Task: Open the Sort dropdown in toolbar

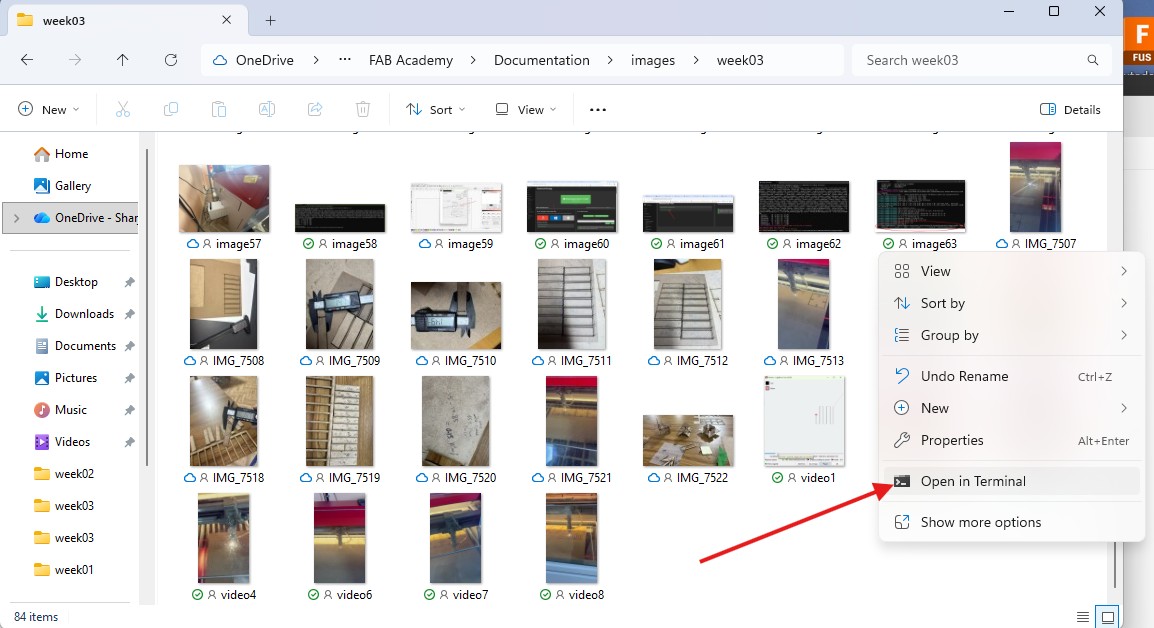Action: 436,110
